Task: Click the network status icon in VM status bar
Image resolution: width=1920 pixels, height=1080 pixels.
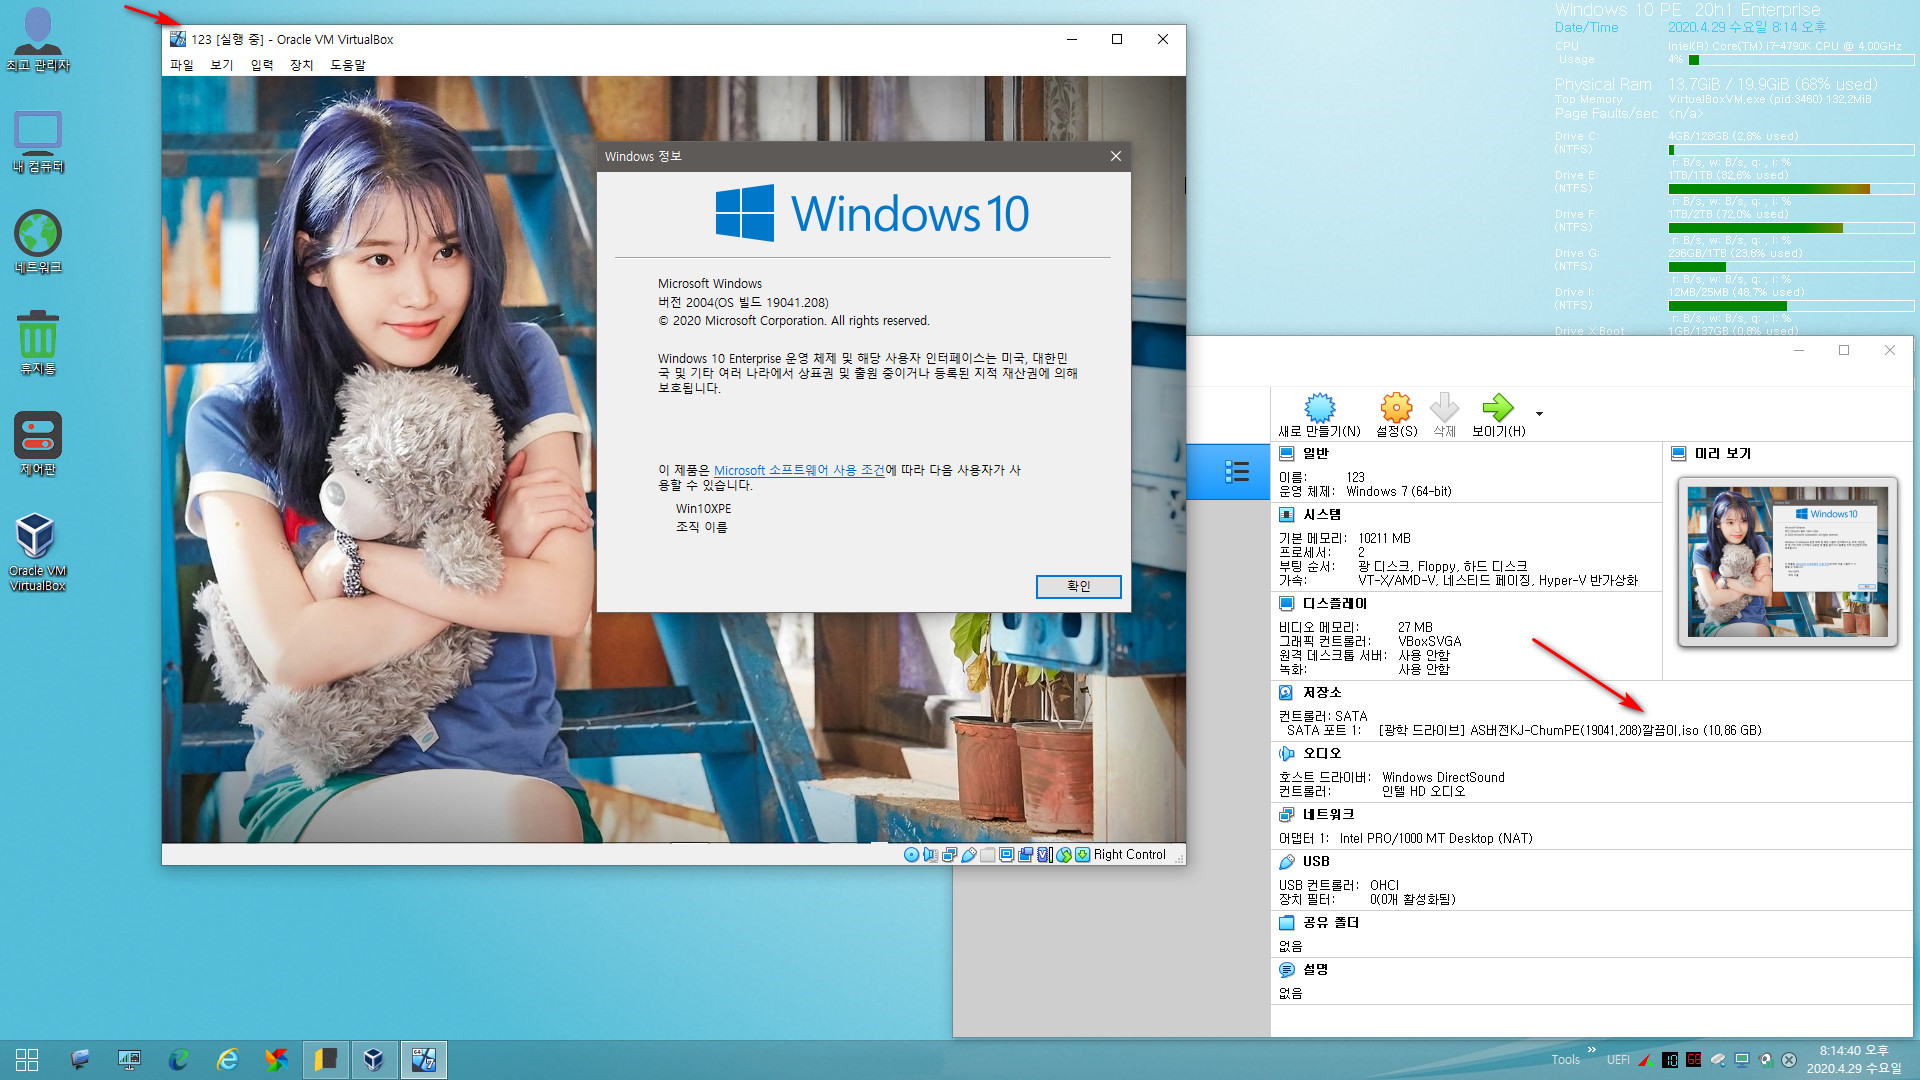Action: (949, 855)
